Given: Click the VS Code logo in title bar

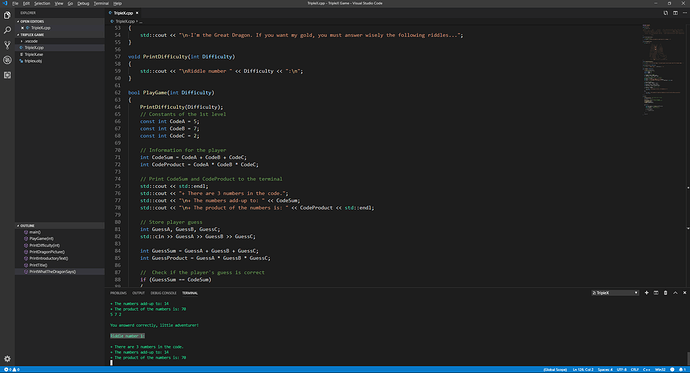Looking at the screenshot, I should (5, 3).
